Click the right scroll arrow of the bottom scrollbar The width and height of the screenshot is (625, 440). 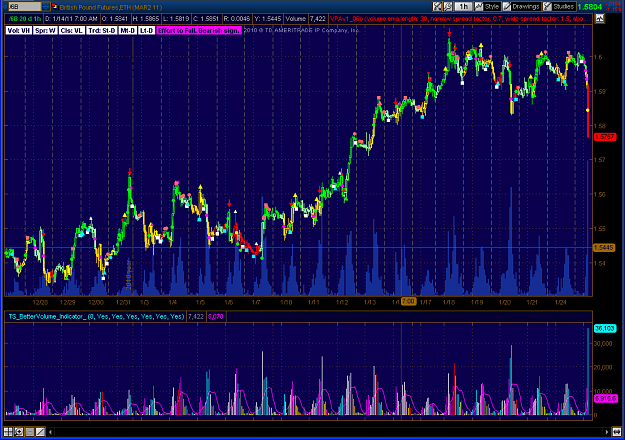click(x=607, y=432)
